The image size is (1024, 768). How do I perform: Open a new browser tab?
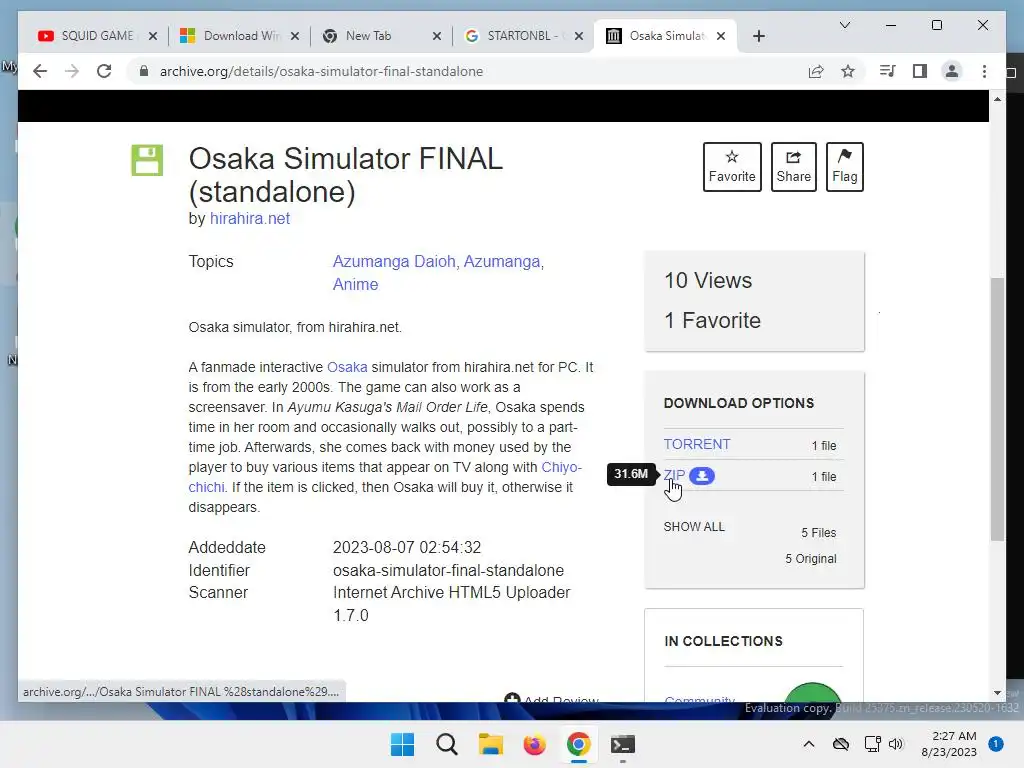click(758, 36)
